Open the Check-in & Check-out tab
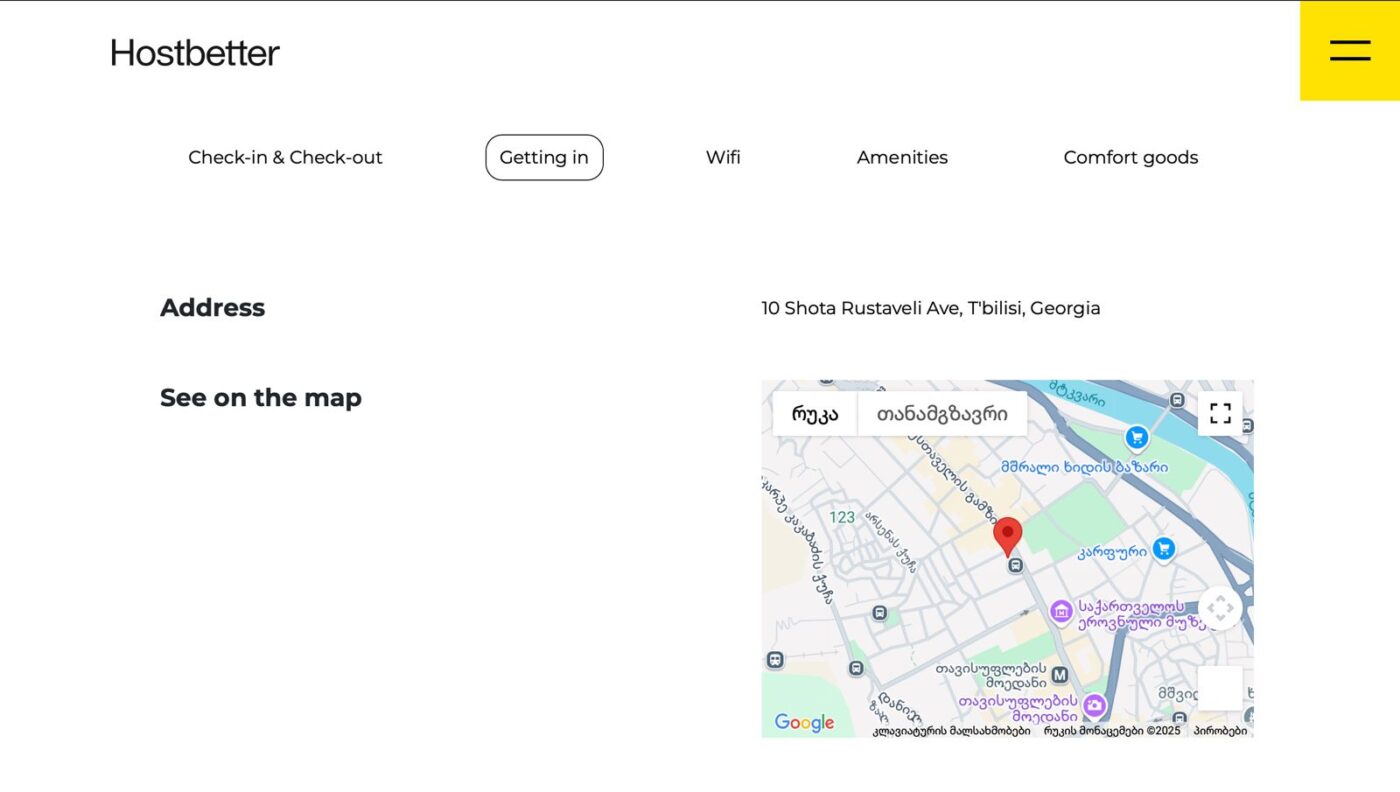This screenshot has height=792, width=1400. point(285,157)
